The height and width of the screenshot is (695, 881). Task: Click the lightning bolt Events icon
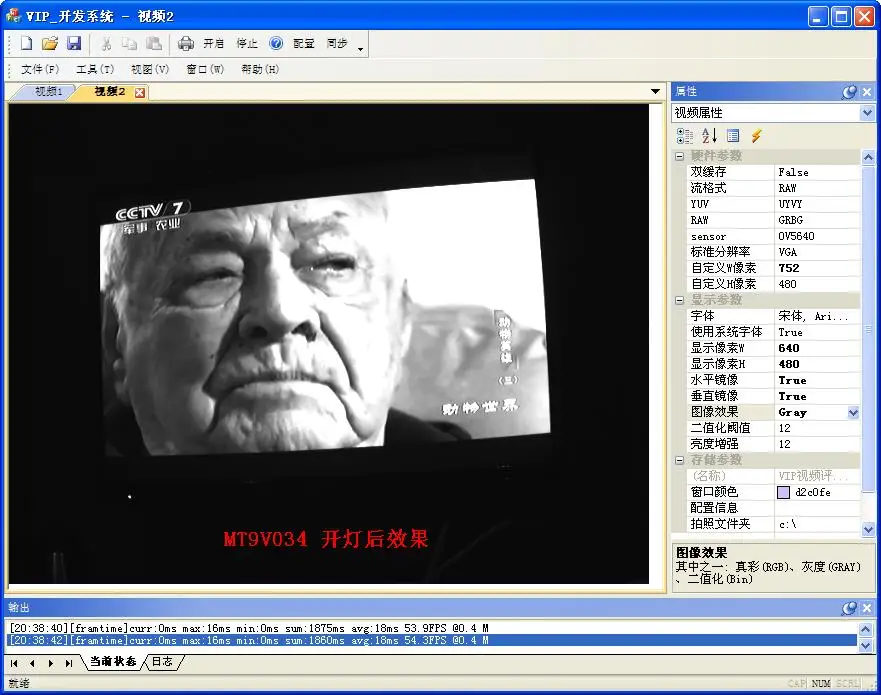756,135
